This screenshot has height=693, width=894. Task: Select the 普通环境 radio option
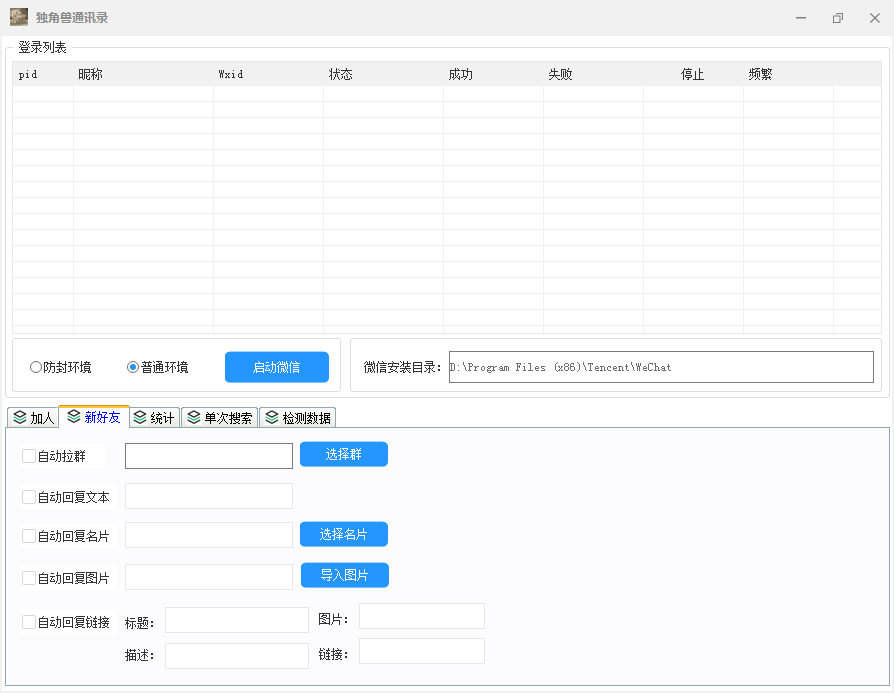point(133,367)
